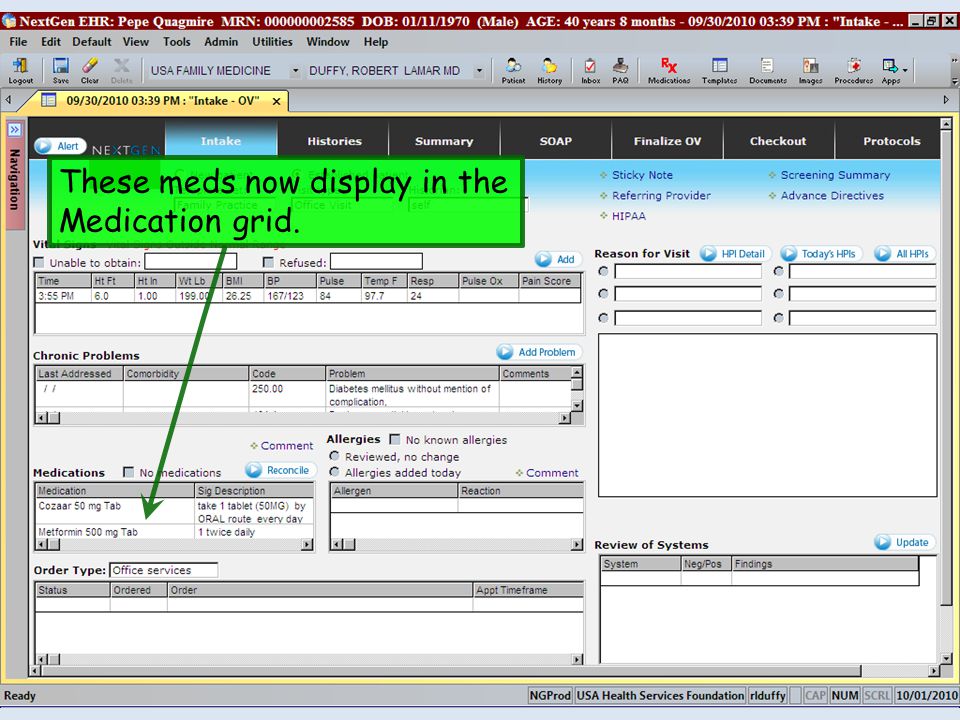Click the template icon on Intake tab
The height and width of the screenshot is (720, 960).
click(48, 100)
